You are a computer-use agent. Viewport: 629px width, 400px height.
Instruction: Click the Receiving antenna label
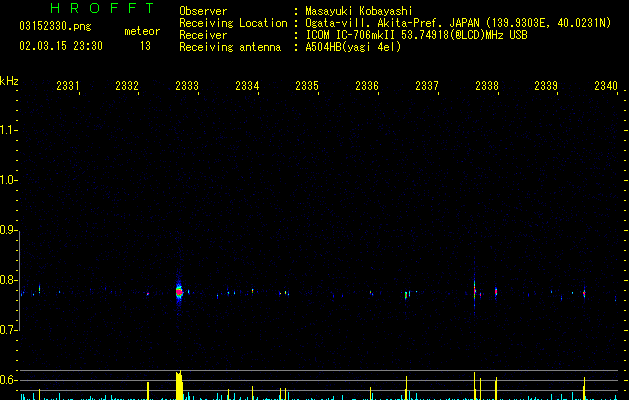pyautogui.click(x=230, y=47)
